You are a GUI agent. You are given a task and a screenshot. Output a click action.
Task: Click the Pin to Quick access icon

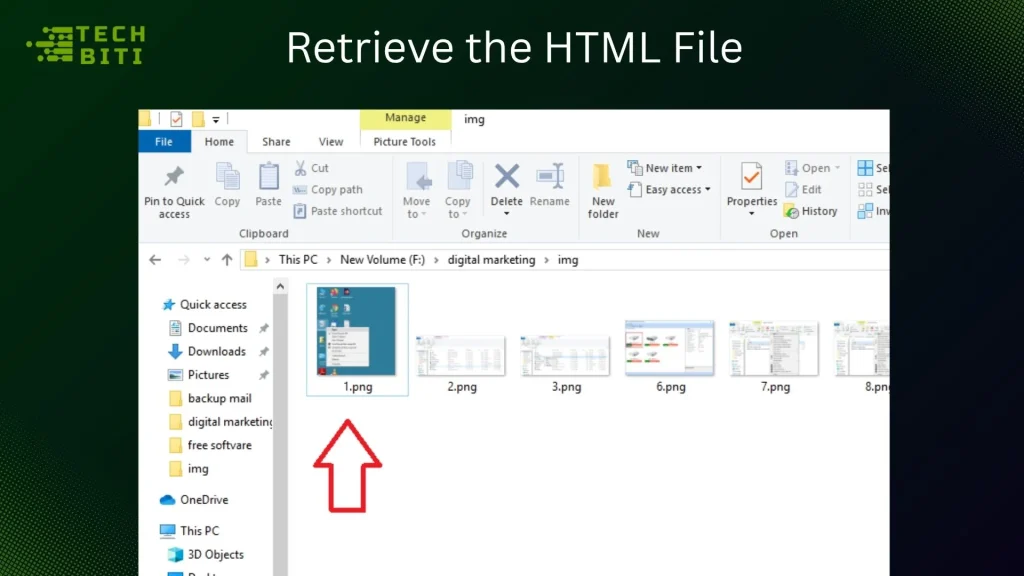173,190
